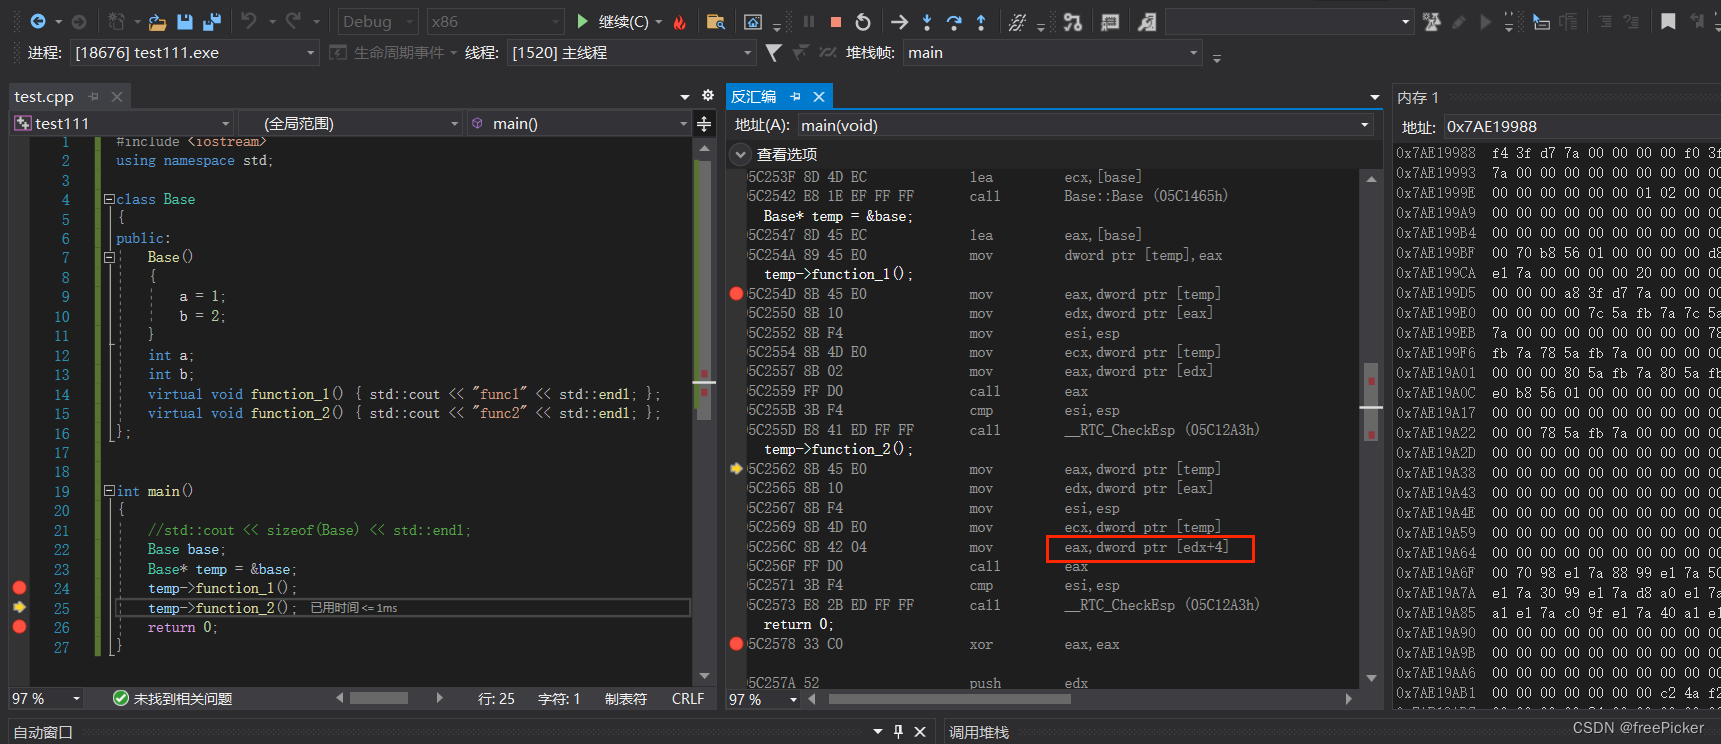1721x744 pixels.
Task: Open the stack frame dropdown showing main
Action: (x=1052, y=52)
